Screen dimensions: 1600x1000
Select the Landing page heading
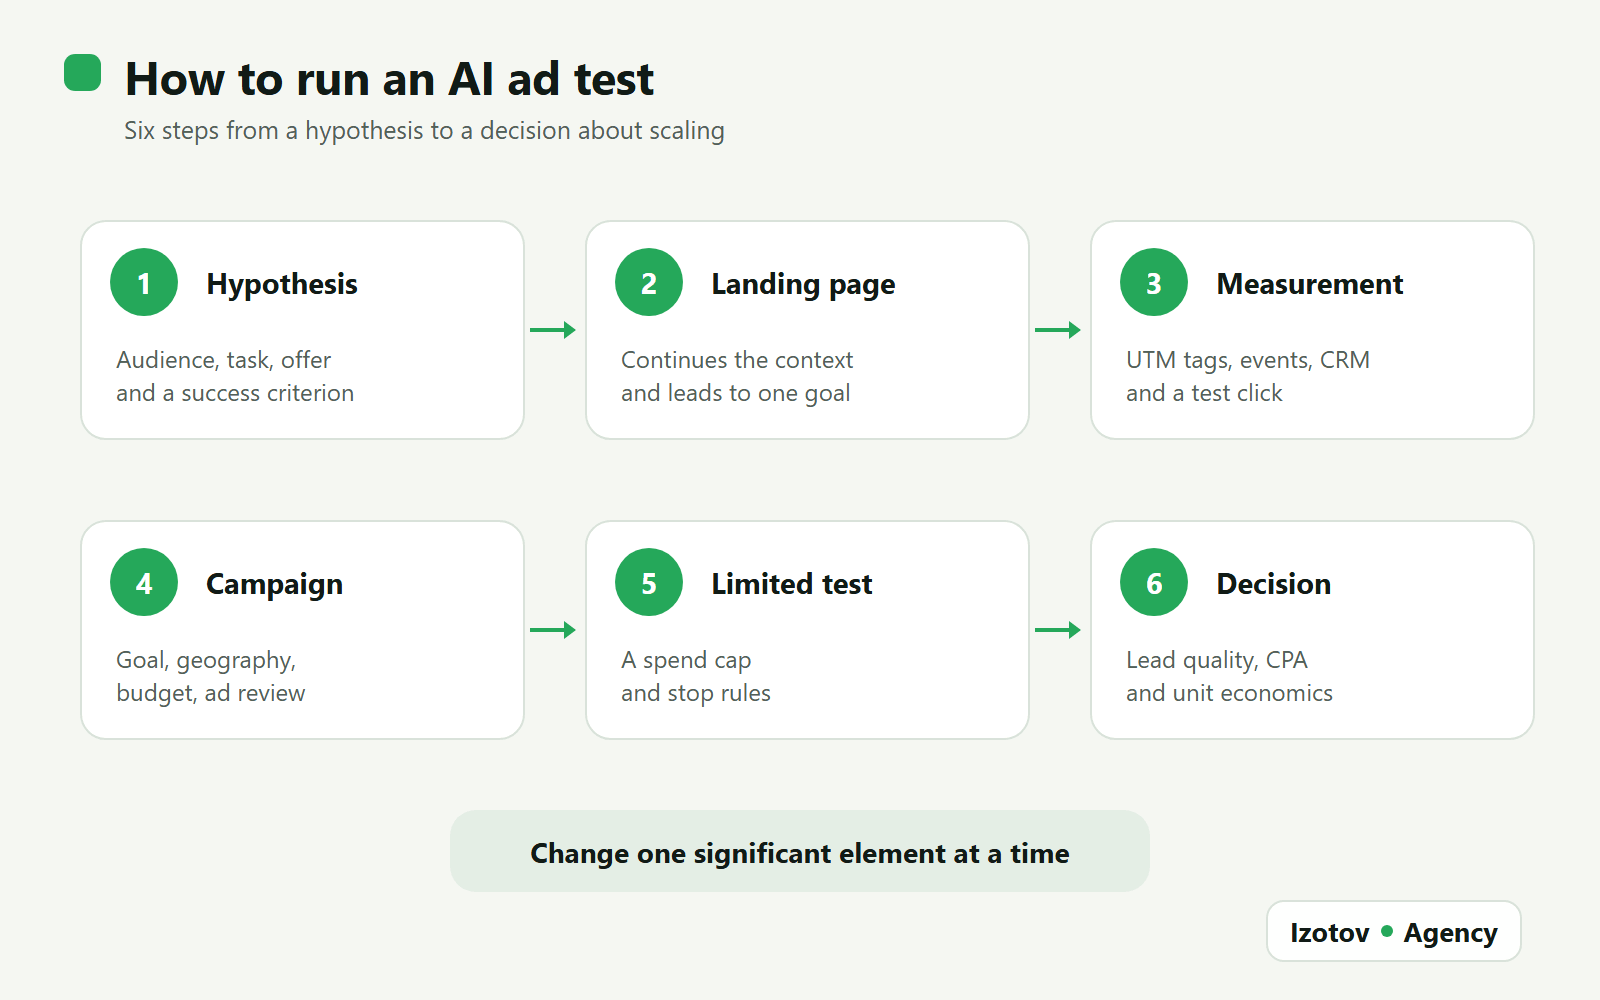click(x=803, y=285)
